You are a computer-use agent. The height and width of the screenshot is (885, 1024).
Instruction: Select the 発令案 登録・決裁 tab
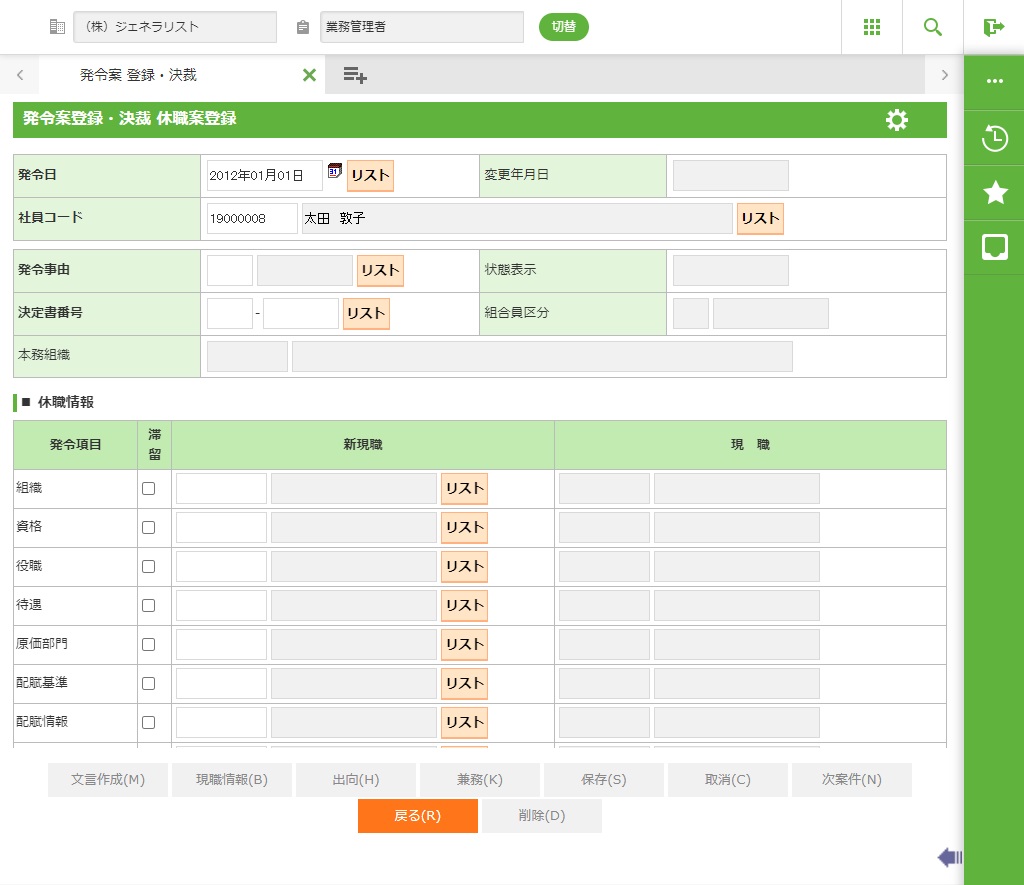tap(138, 75)
